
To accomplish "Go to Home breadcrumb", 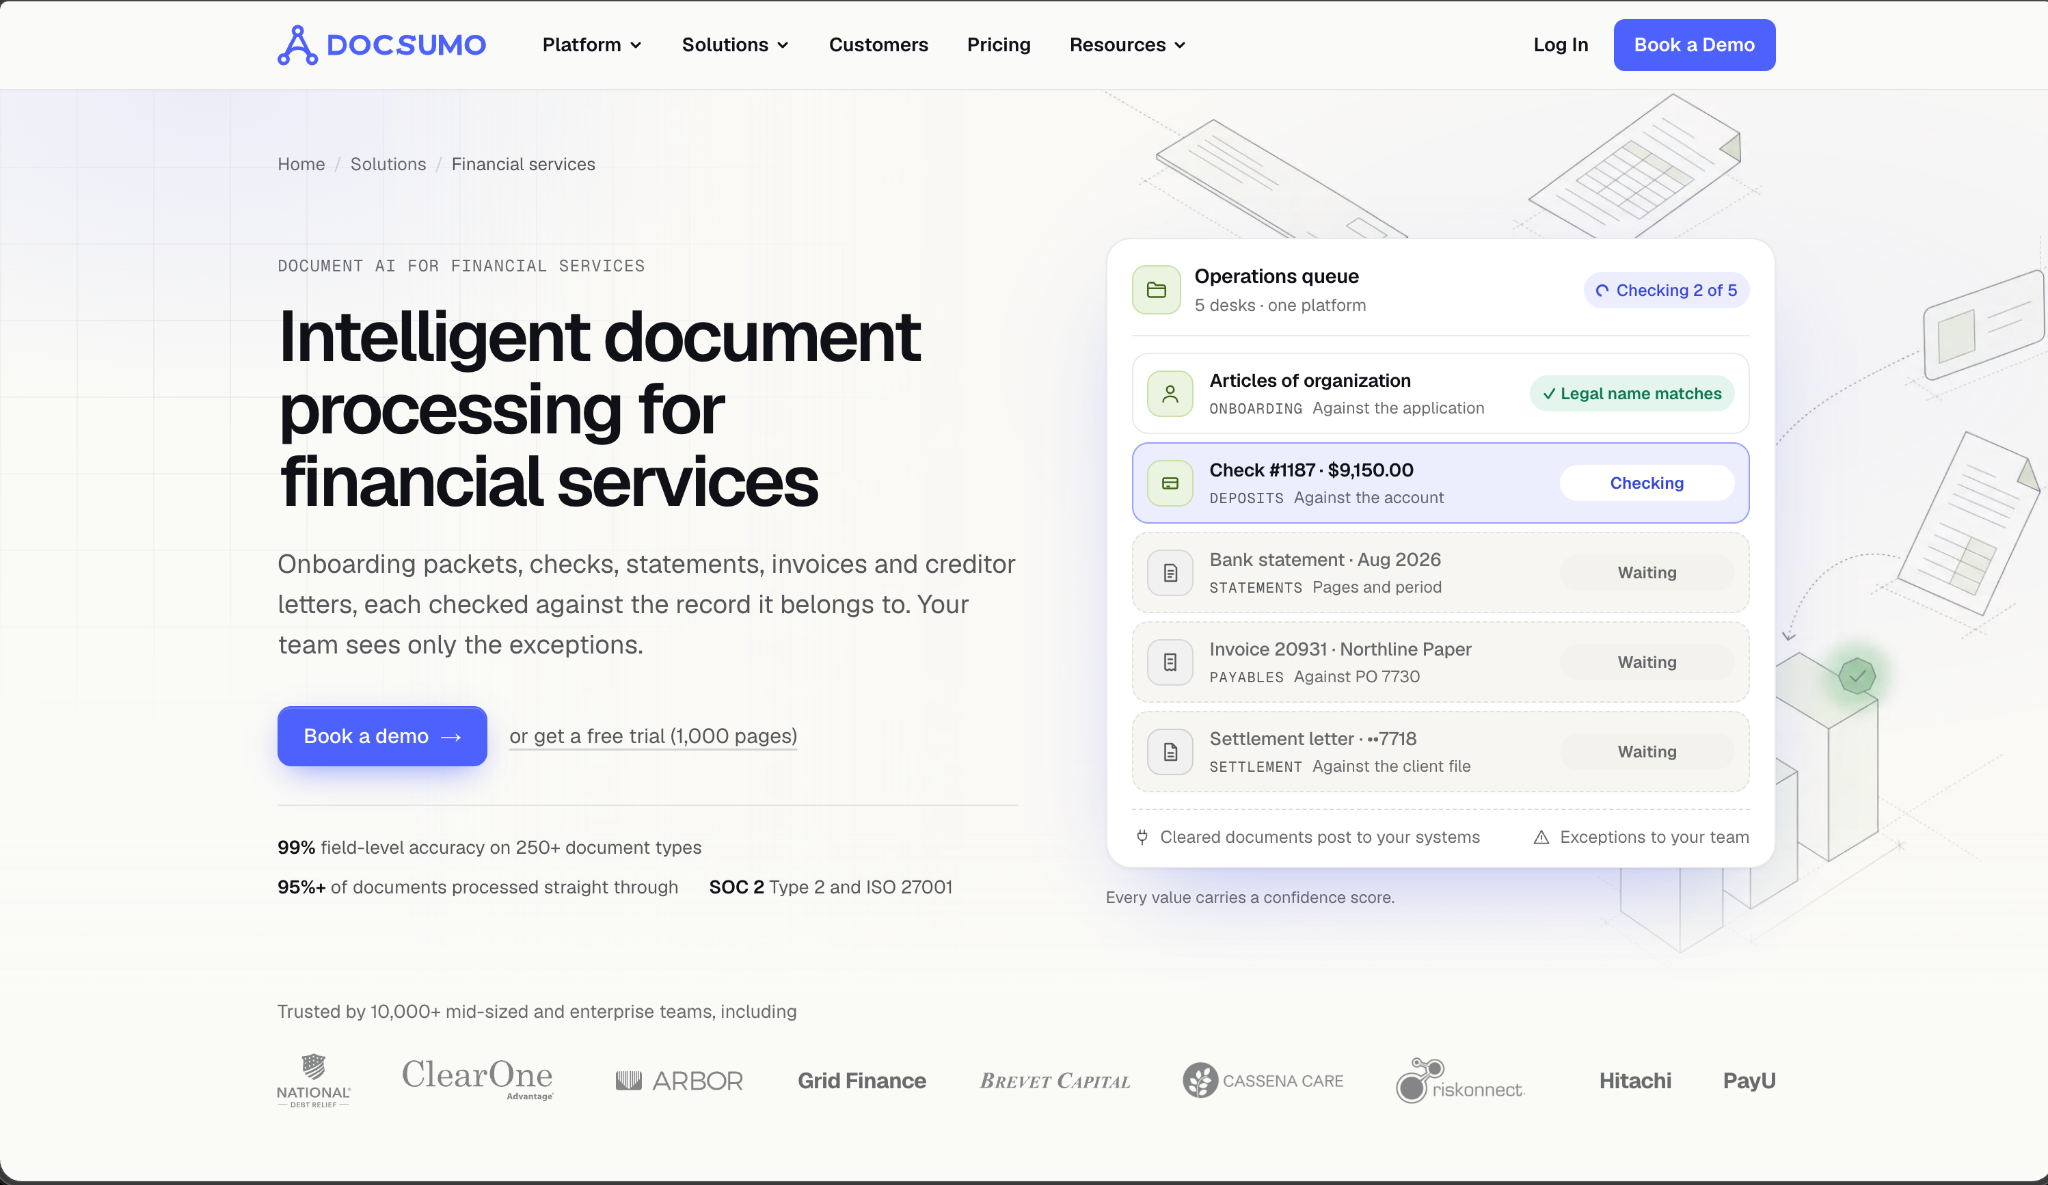I will click(301, 164).
